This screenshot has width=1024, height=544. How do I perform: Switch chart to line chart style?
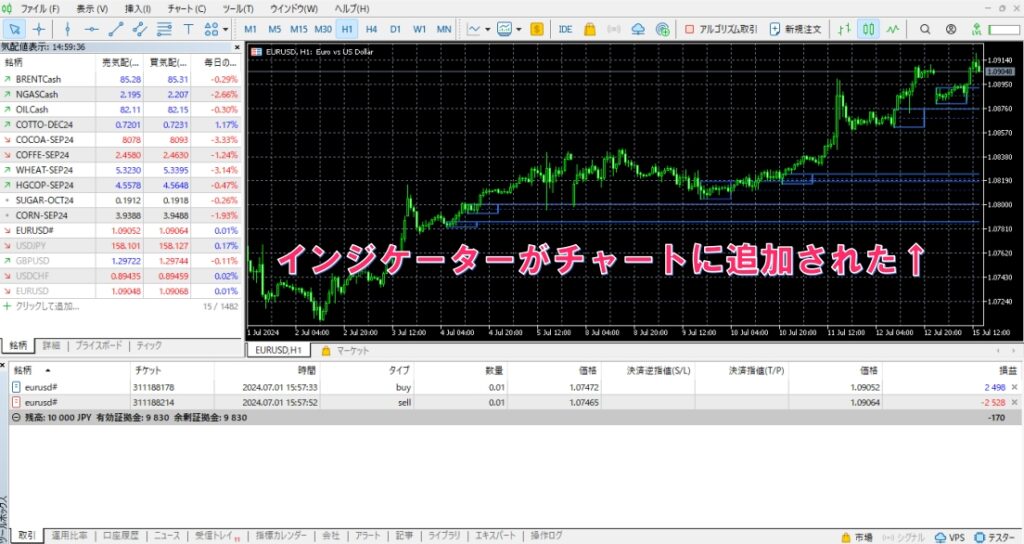pyautogui.click(x=894, y=29)
